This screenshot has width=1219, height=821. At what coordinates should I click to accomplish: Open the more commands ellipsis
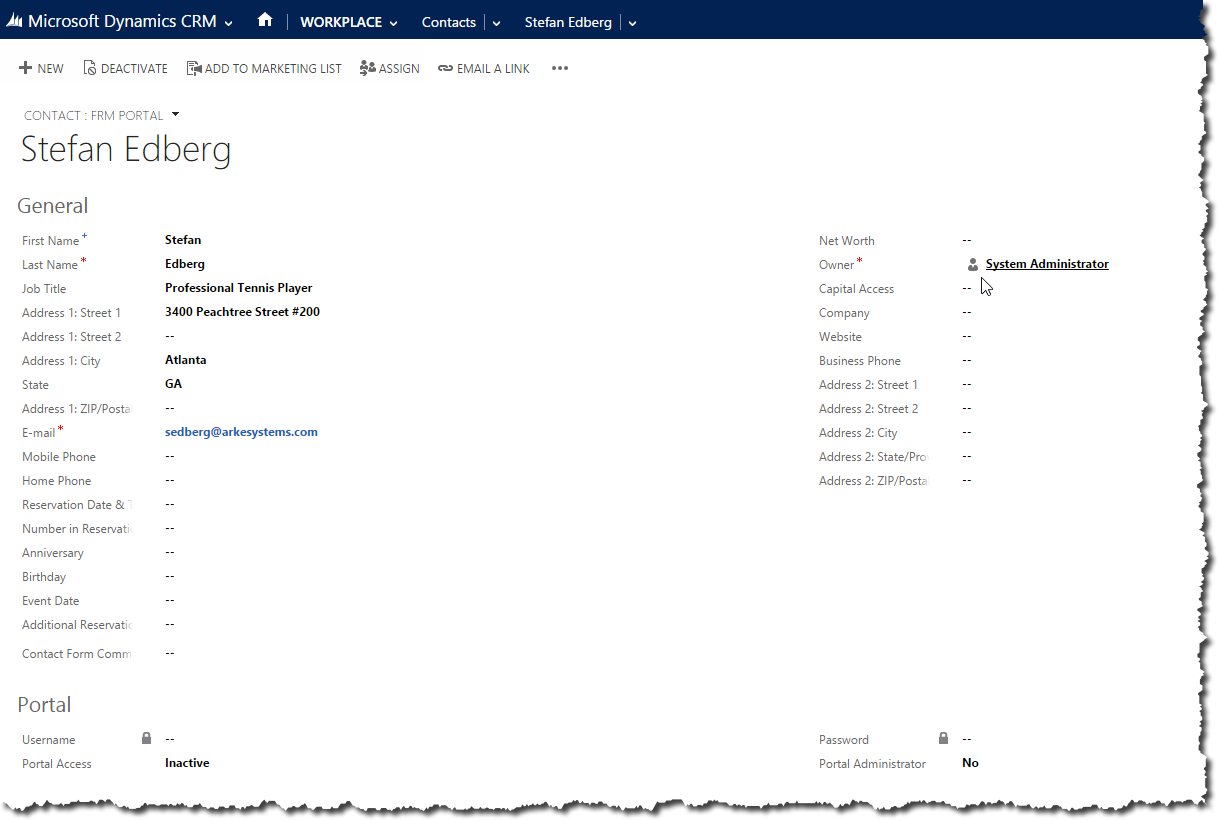(x=560, y=68)
